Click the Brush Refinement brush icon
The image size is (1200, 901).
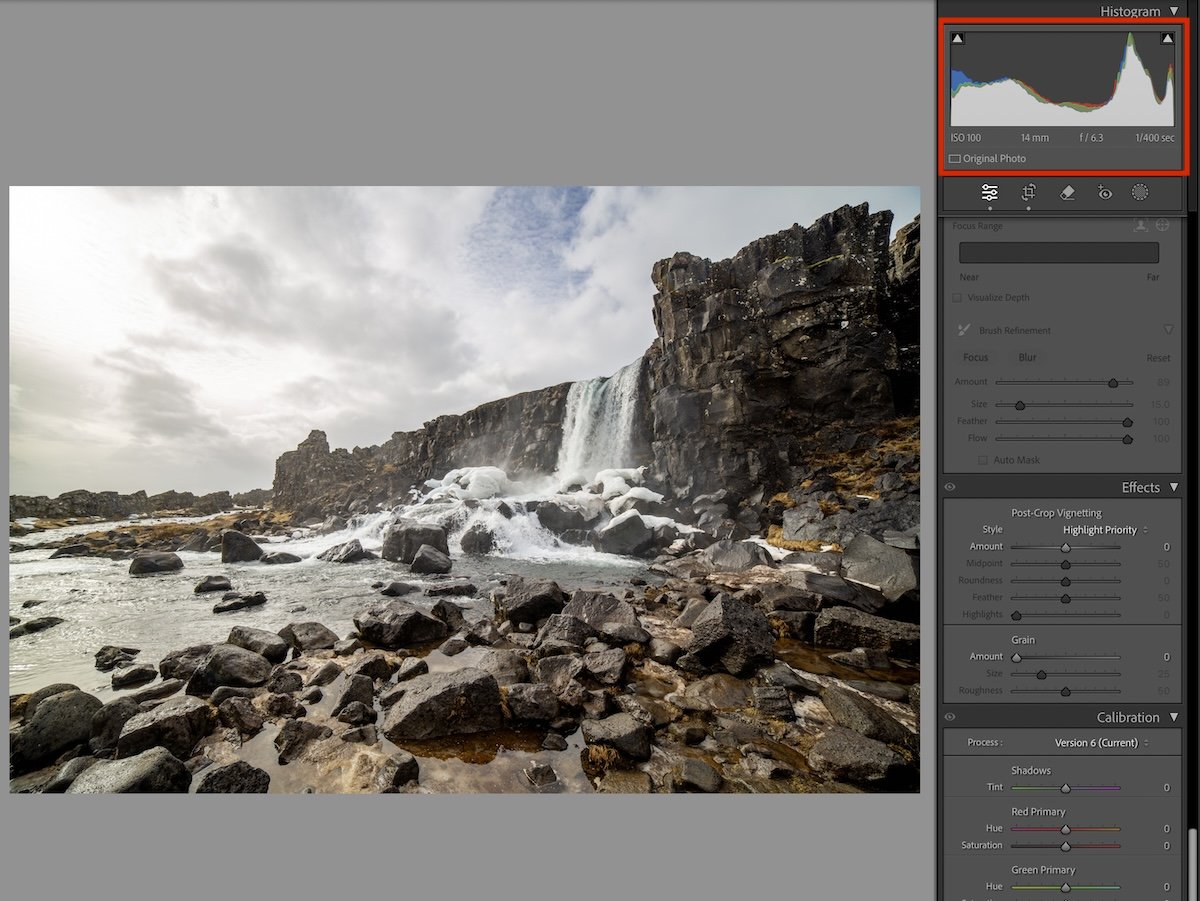[962, 329]
